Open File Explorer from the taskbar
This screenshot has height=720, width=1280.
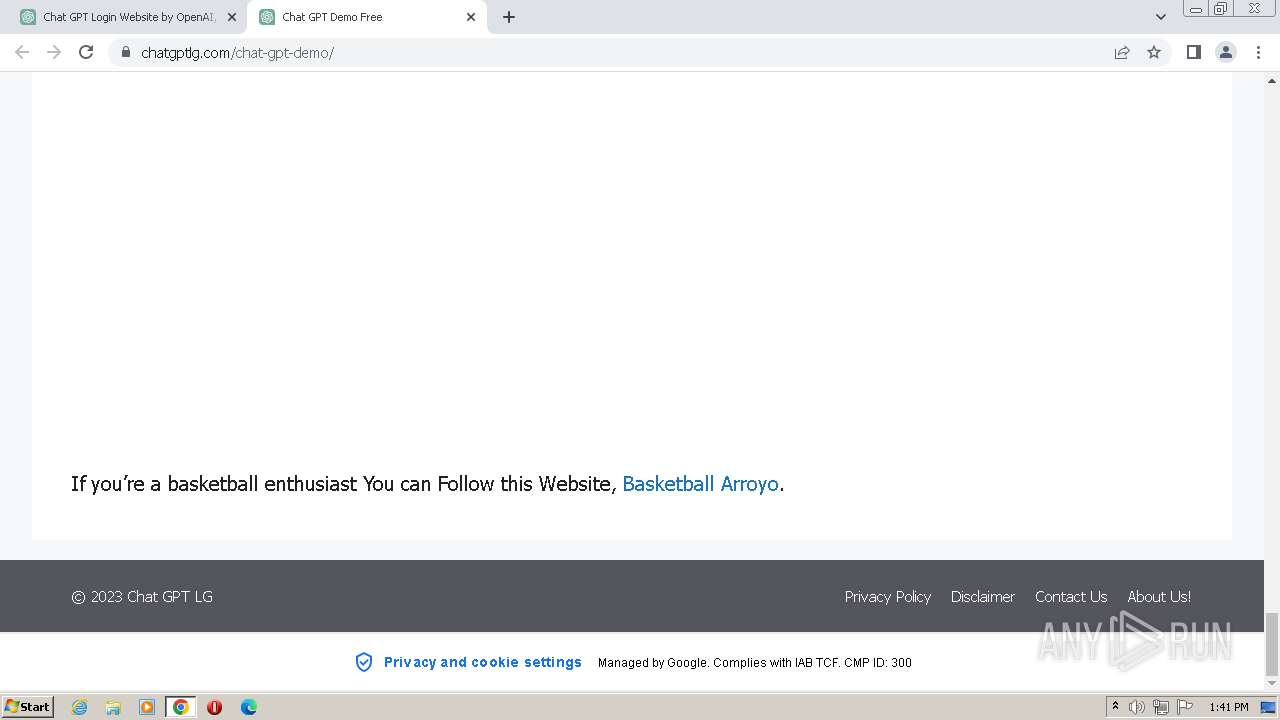coord(113,707)
